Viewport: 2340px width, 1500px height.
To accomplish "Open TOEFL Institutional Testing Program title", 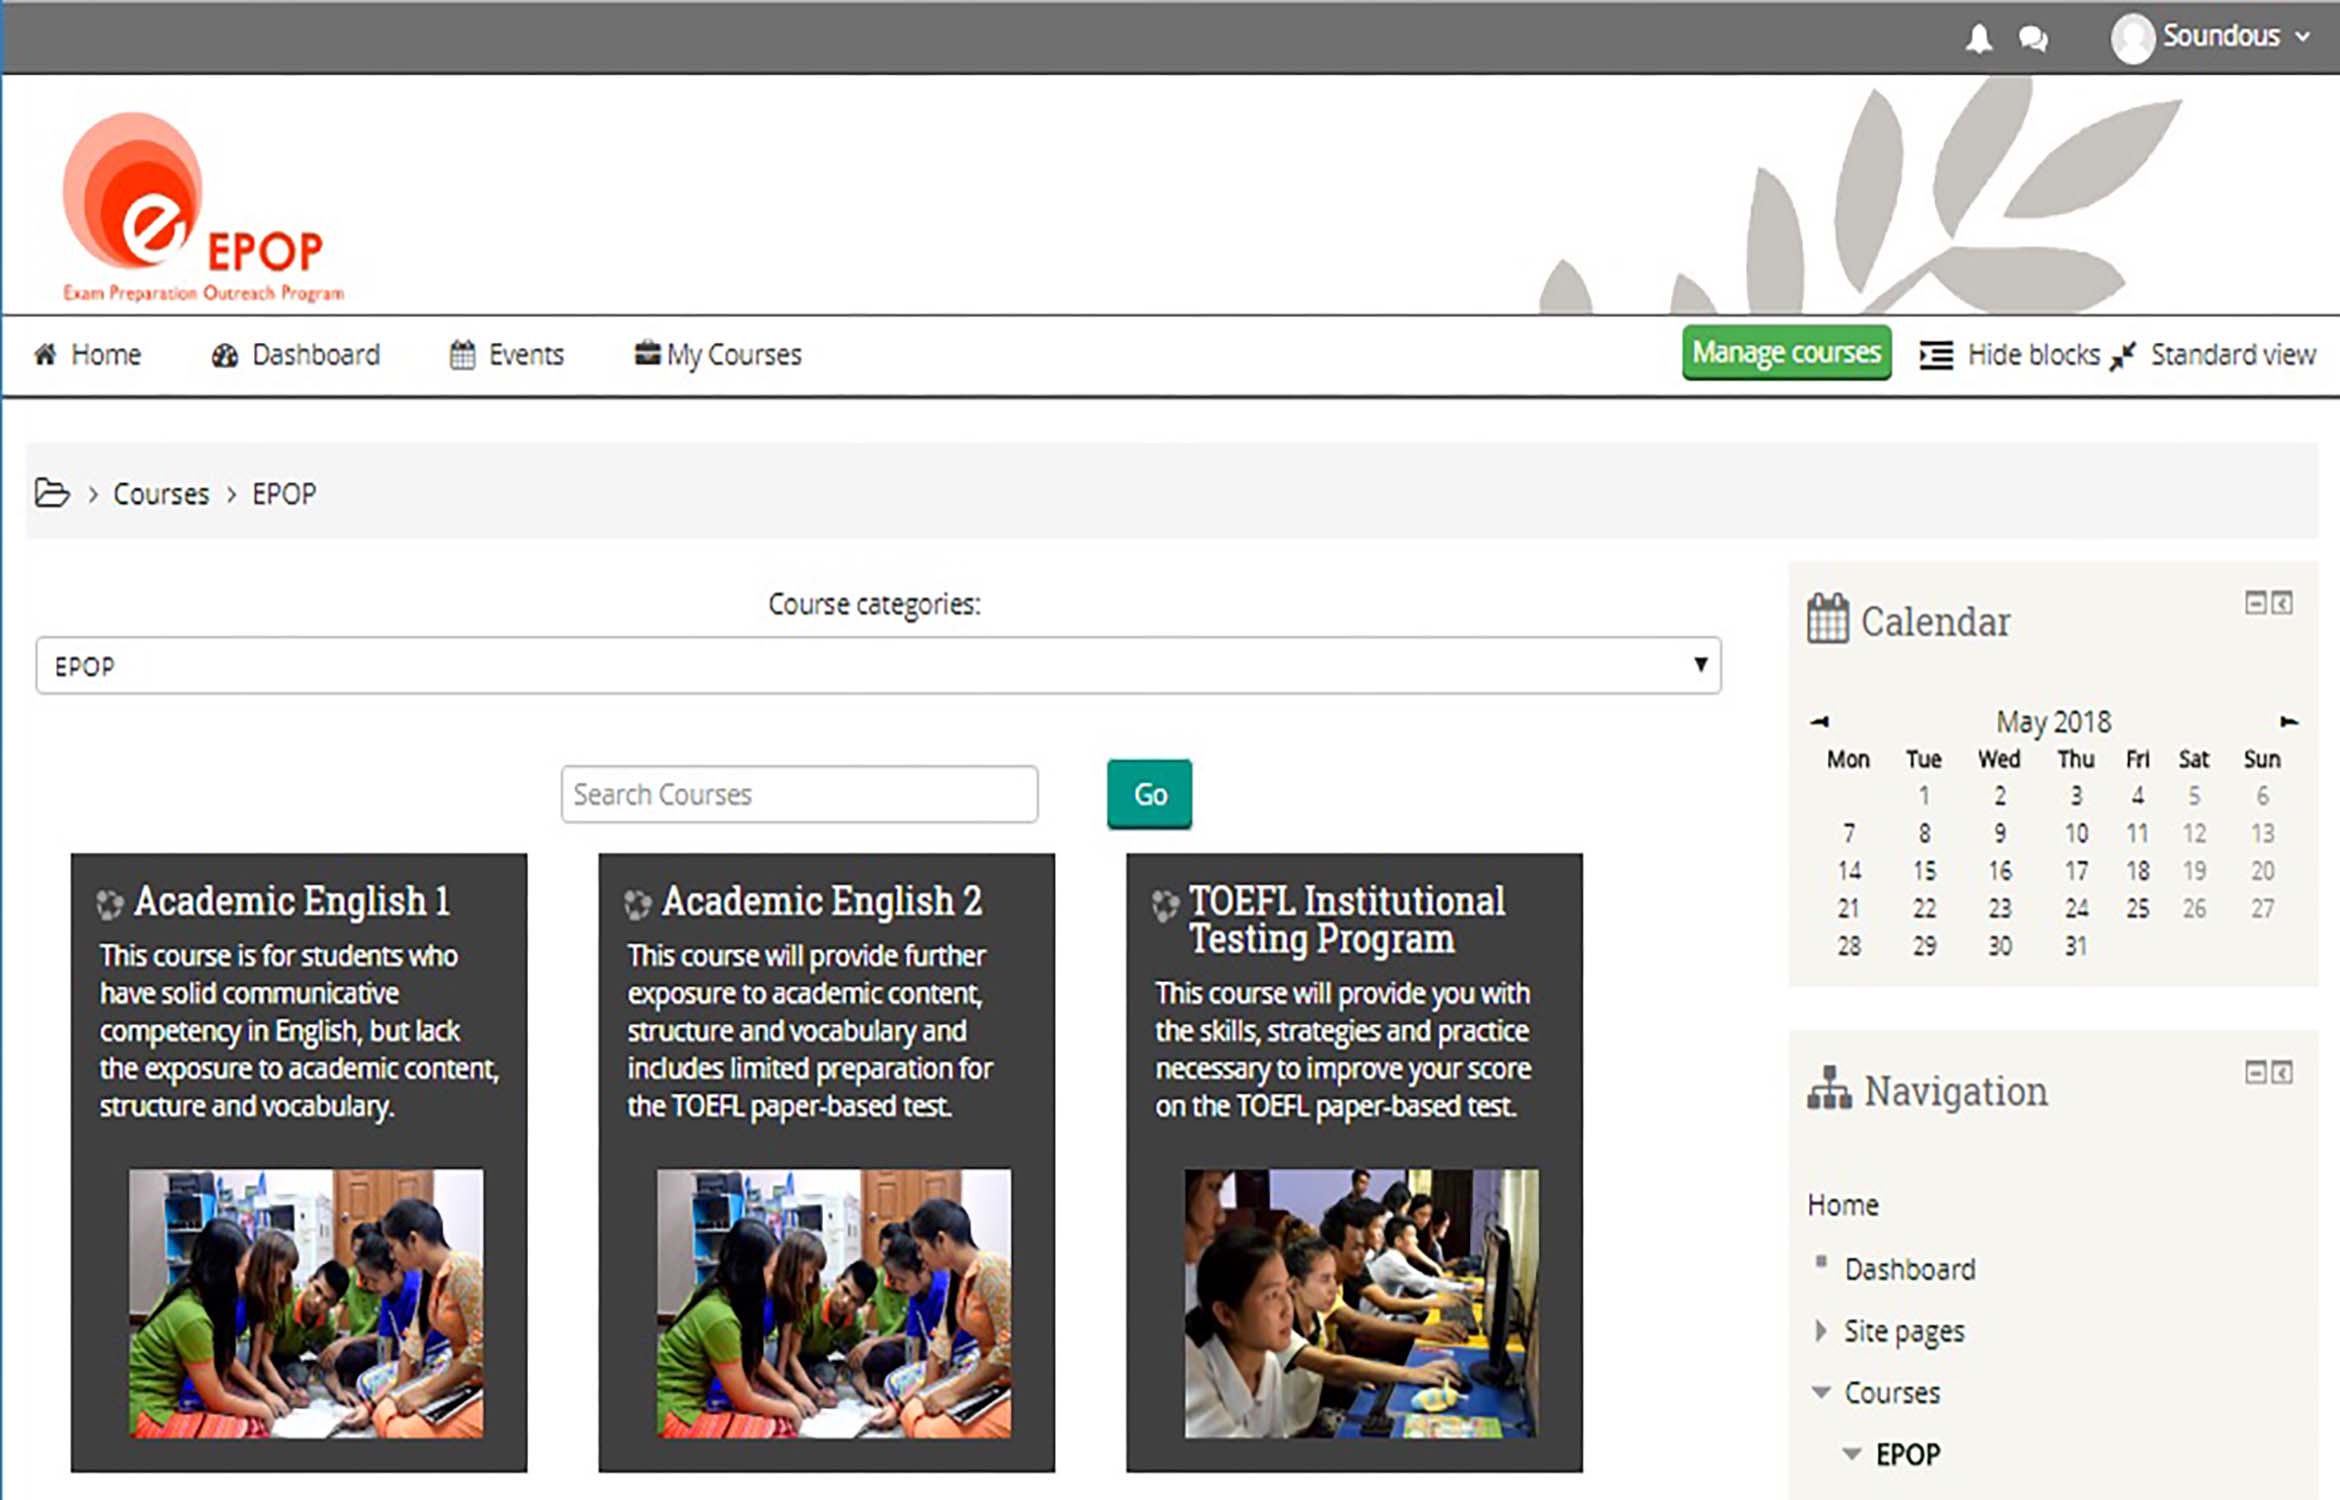I will click(x=1347, y=920).
